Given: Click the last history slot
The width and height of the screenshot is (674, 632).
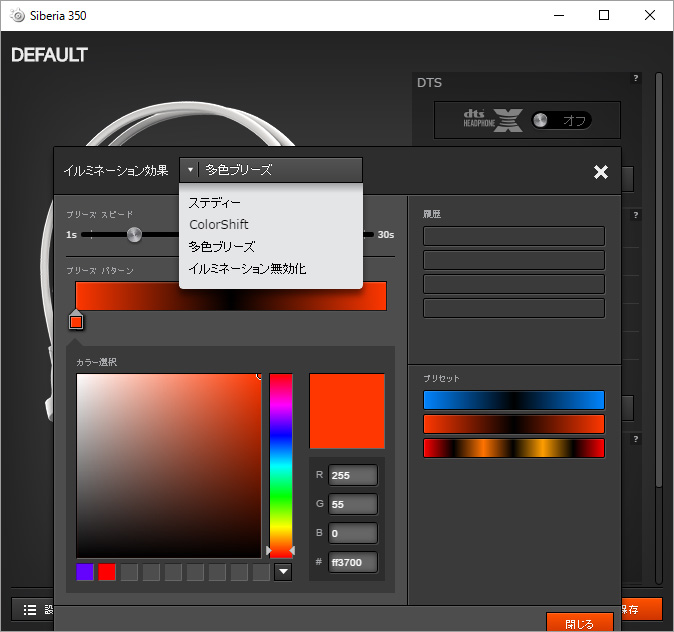Looking at the screenshot, I should [x=514, y=308].
